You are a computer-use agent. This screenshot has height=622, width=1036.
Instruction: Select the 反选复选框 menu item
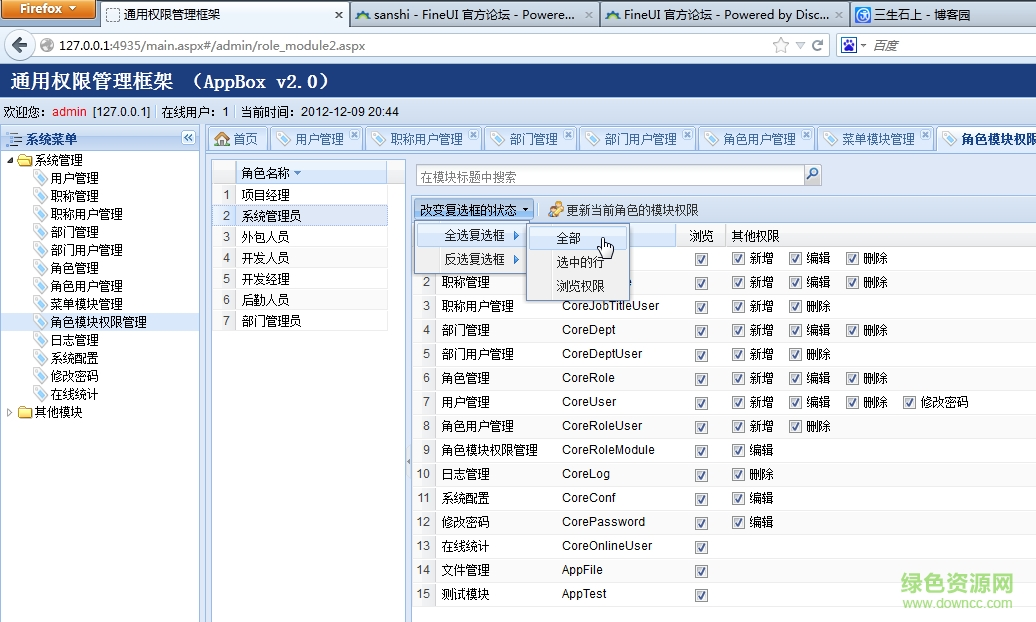tap(474, 259)
